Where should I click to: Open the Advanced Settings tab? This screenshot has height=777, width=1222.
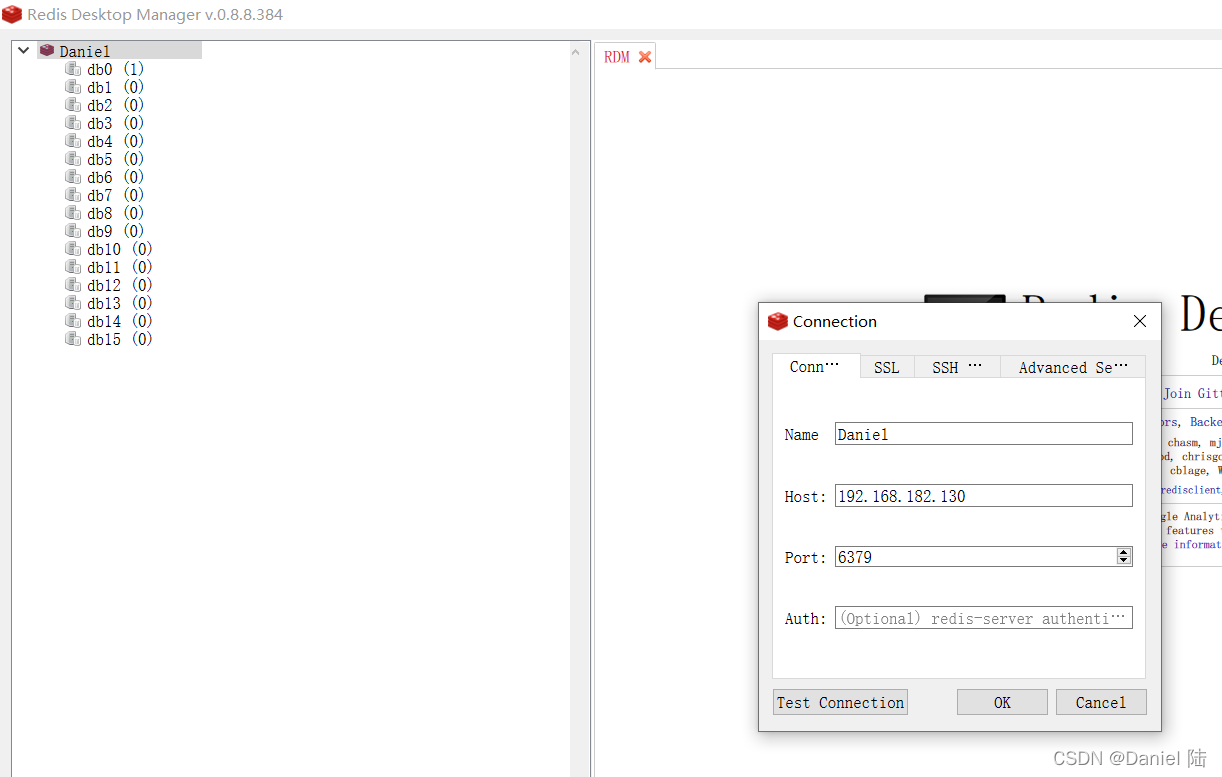tap(1073, 367)
